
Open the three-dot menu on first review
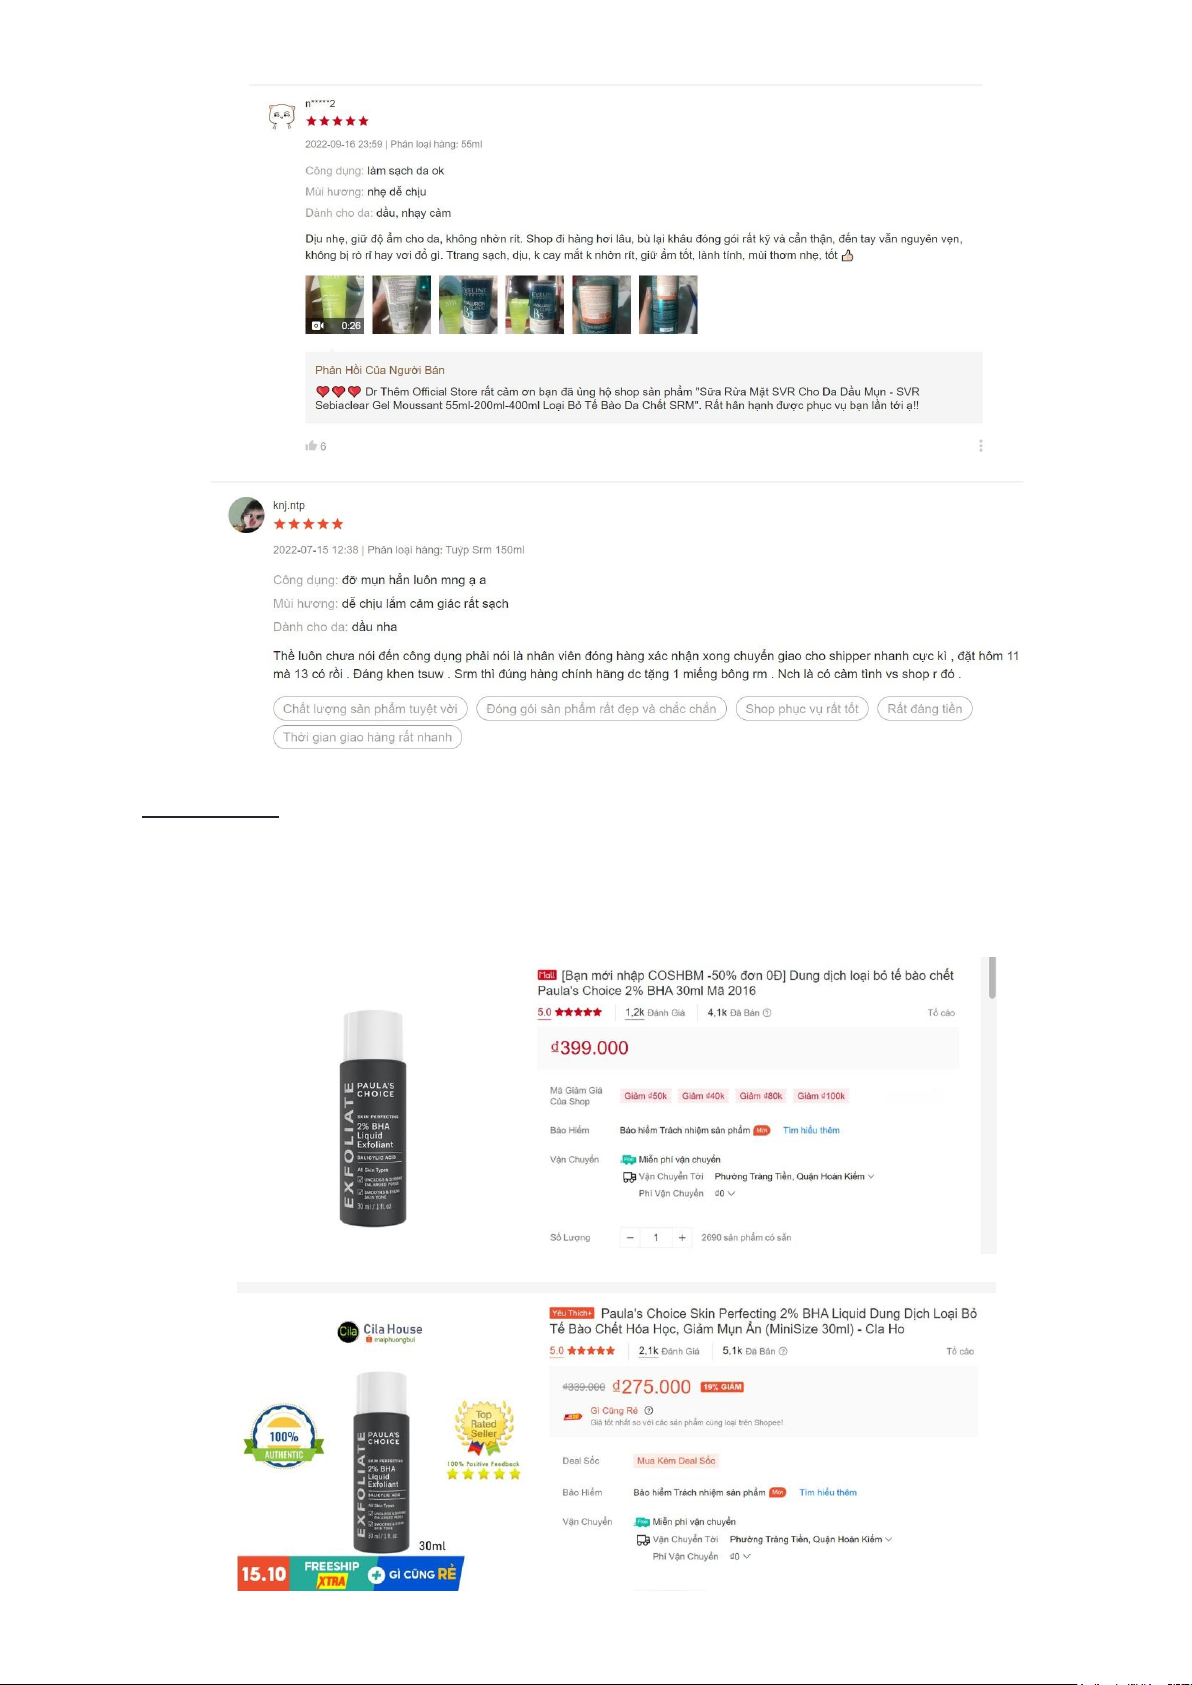point(980,446)
